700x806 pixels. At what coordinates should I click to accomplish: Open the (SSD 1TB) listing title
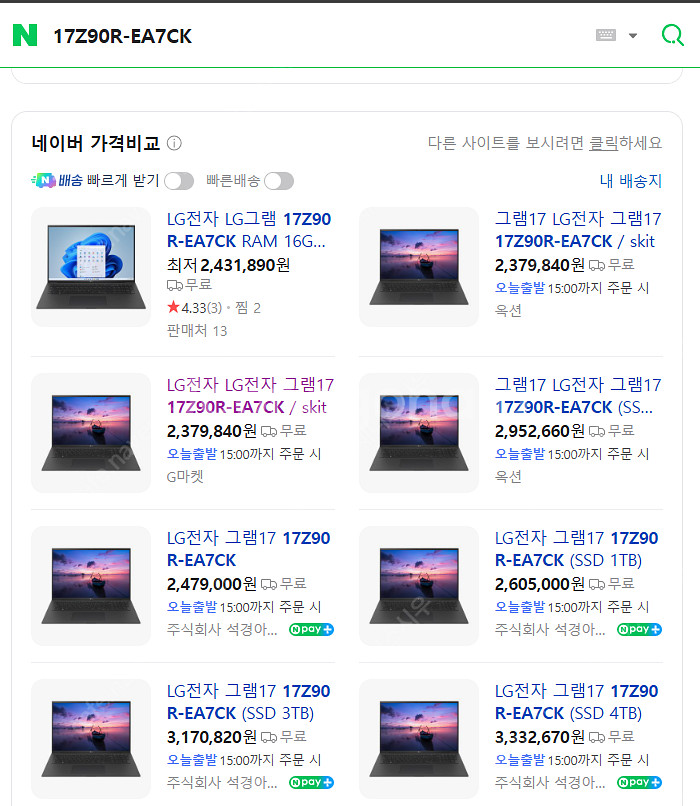[576, 549]
